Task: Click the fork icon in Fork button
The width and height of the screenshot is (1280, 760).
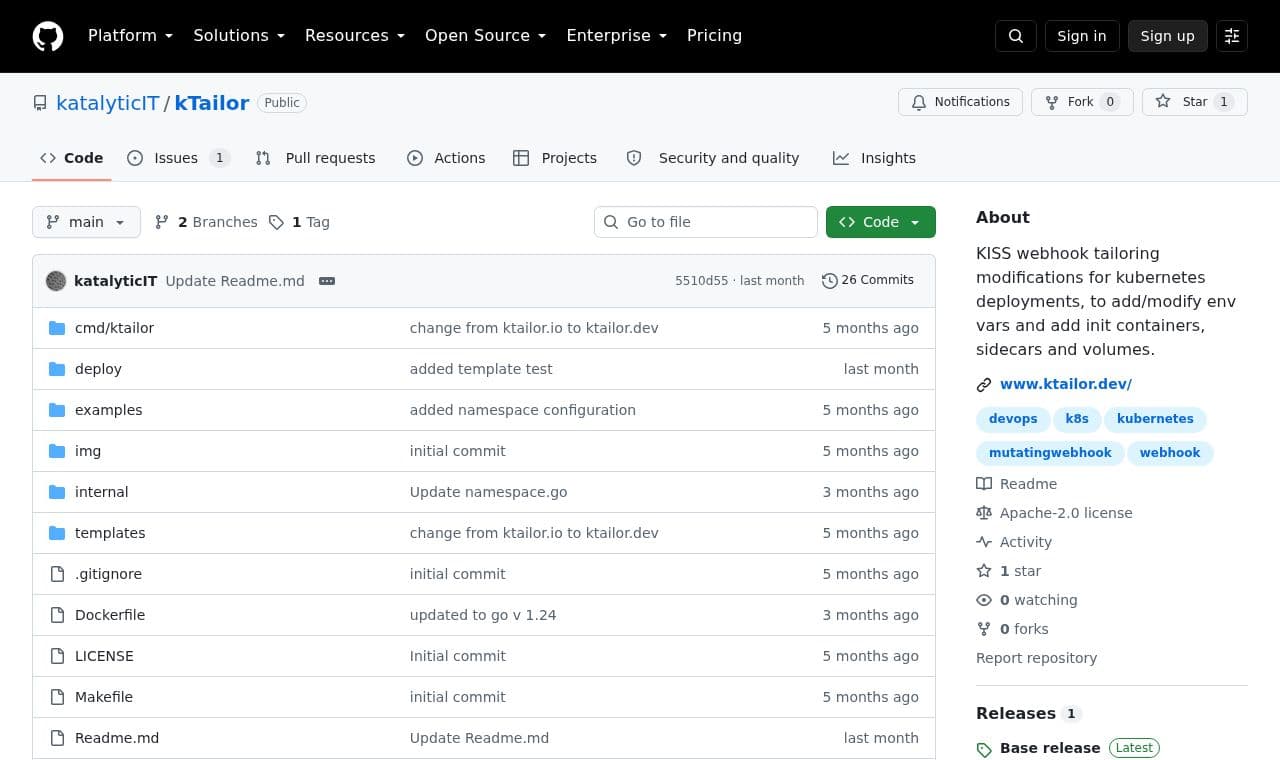Action: 1052,102
